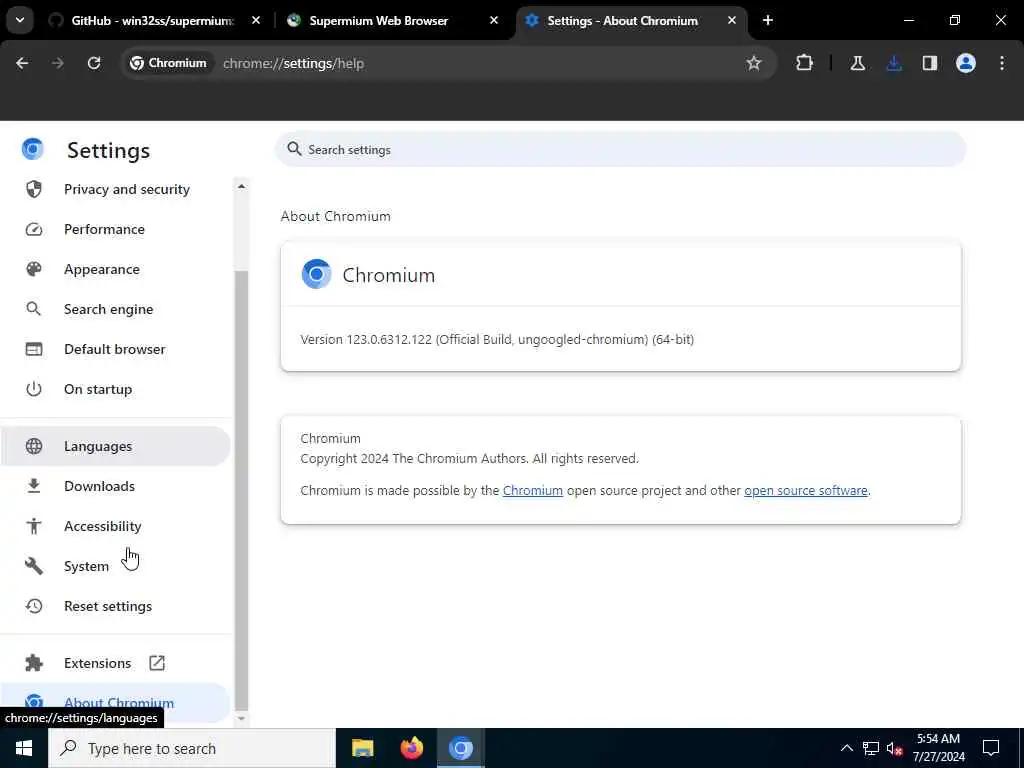
Task: Open Default browser settings
Action: point(115,349)
